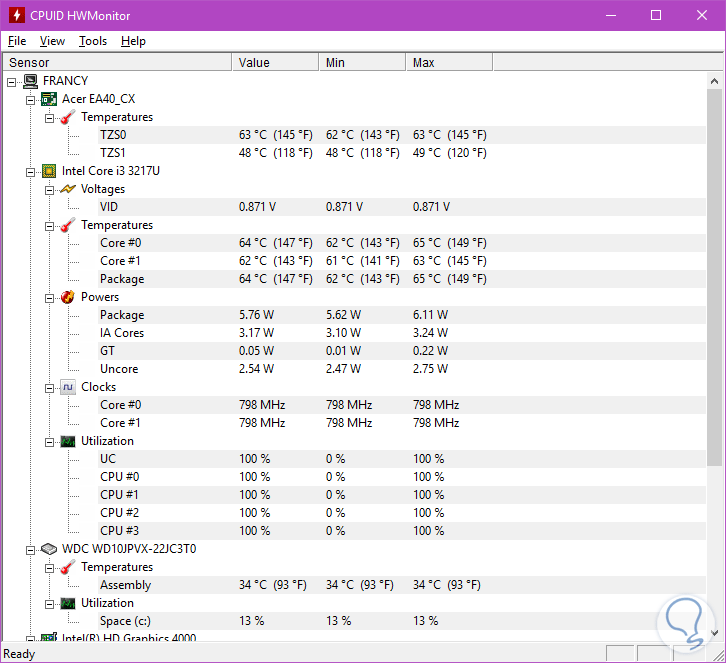Collapse the WDC WD10JPVX-22JC3T0 node

(31, 550)
